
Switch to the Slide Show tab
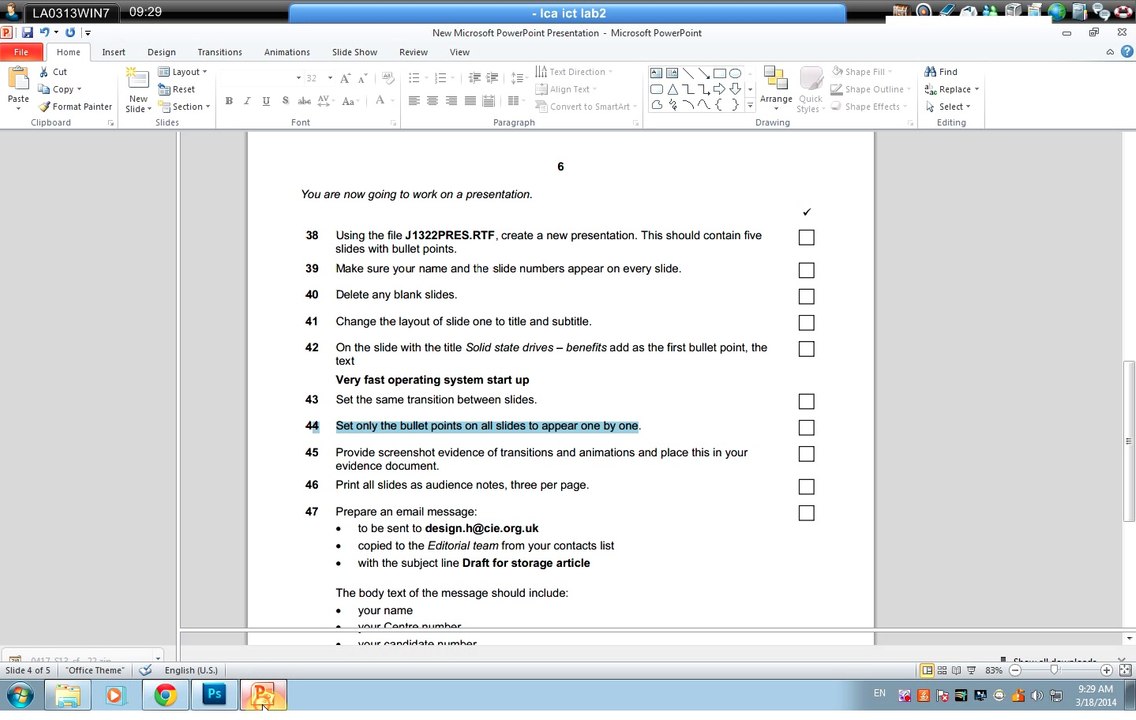point(354,52)
